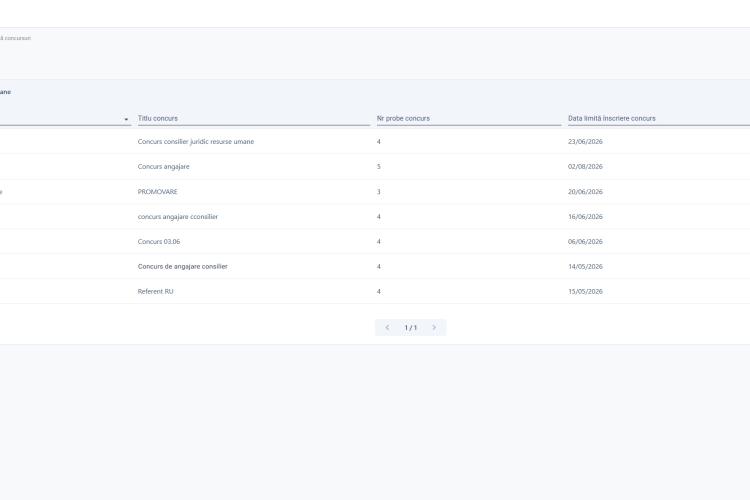Toggle sort arrow in the first column header
The image size is (750, 500).
click(x=126, y=119)
